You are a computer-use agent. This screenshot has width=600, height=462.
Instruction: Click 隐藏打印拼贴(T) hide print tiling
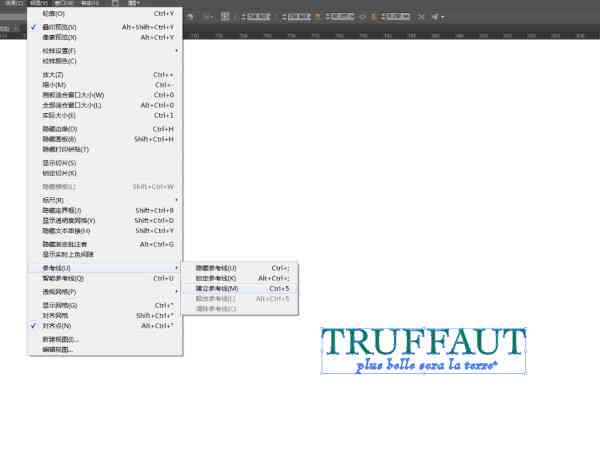click(105, 149)
